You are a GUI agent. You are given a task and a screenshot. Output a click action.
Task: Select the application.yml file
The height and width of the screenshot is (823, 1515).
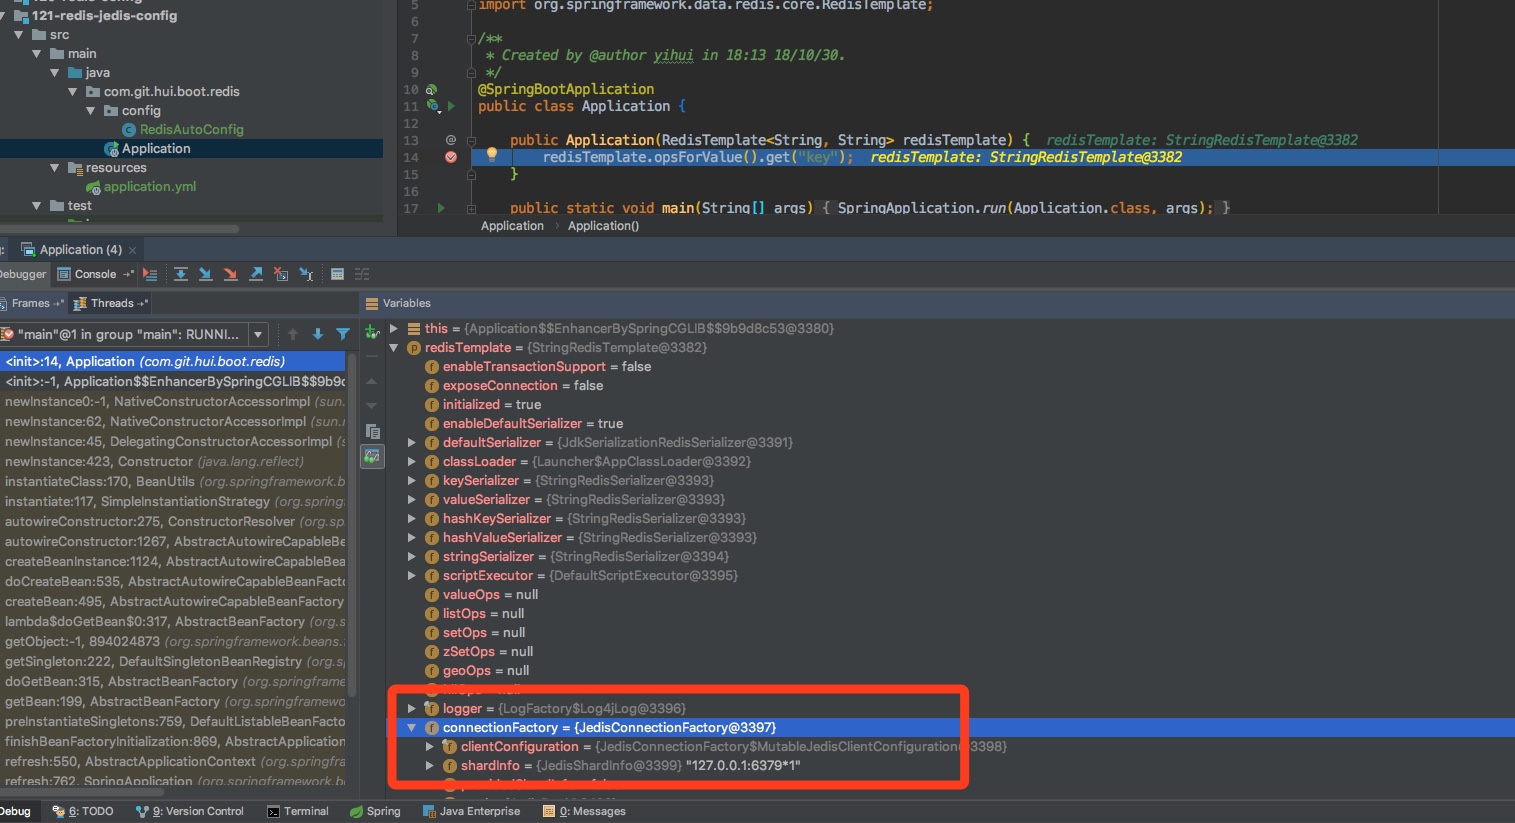(x=149, y=187)
